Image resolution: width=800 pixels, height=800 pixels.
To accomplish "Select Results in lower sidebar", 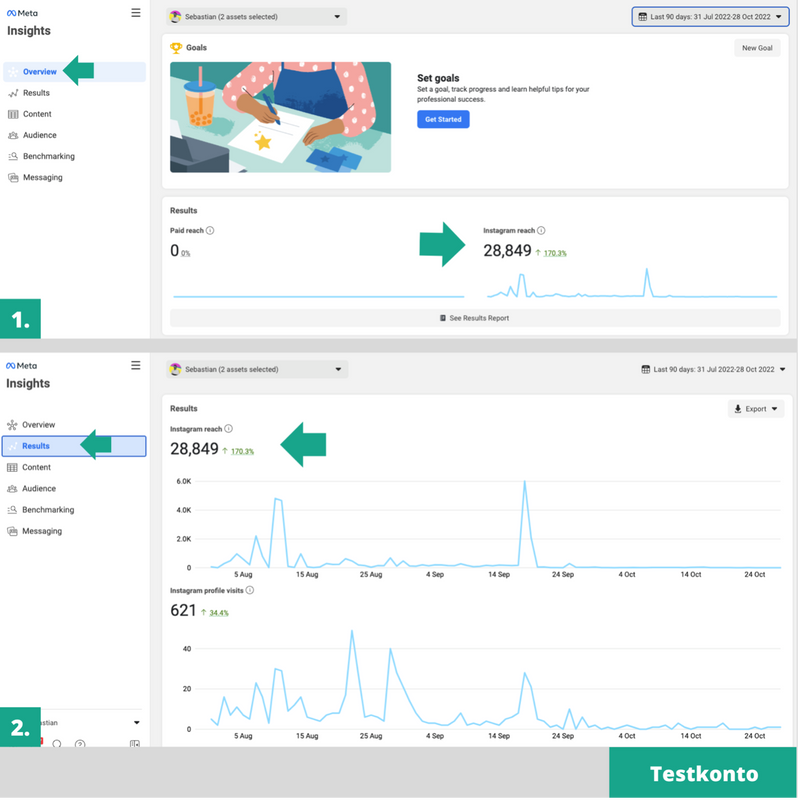I will [x=74, y=446].
